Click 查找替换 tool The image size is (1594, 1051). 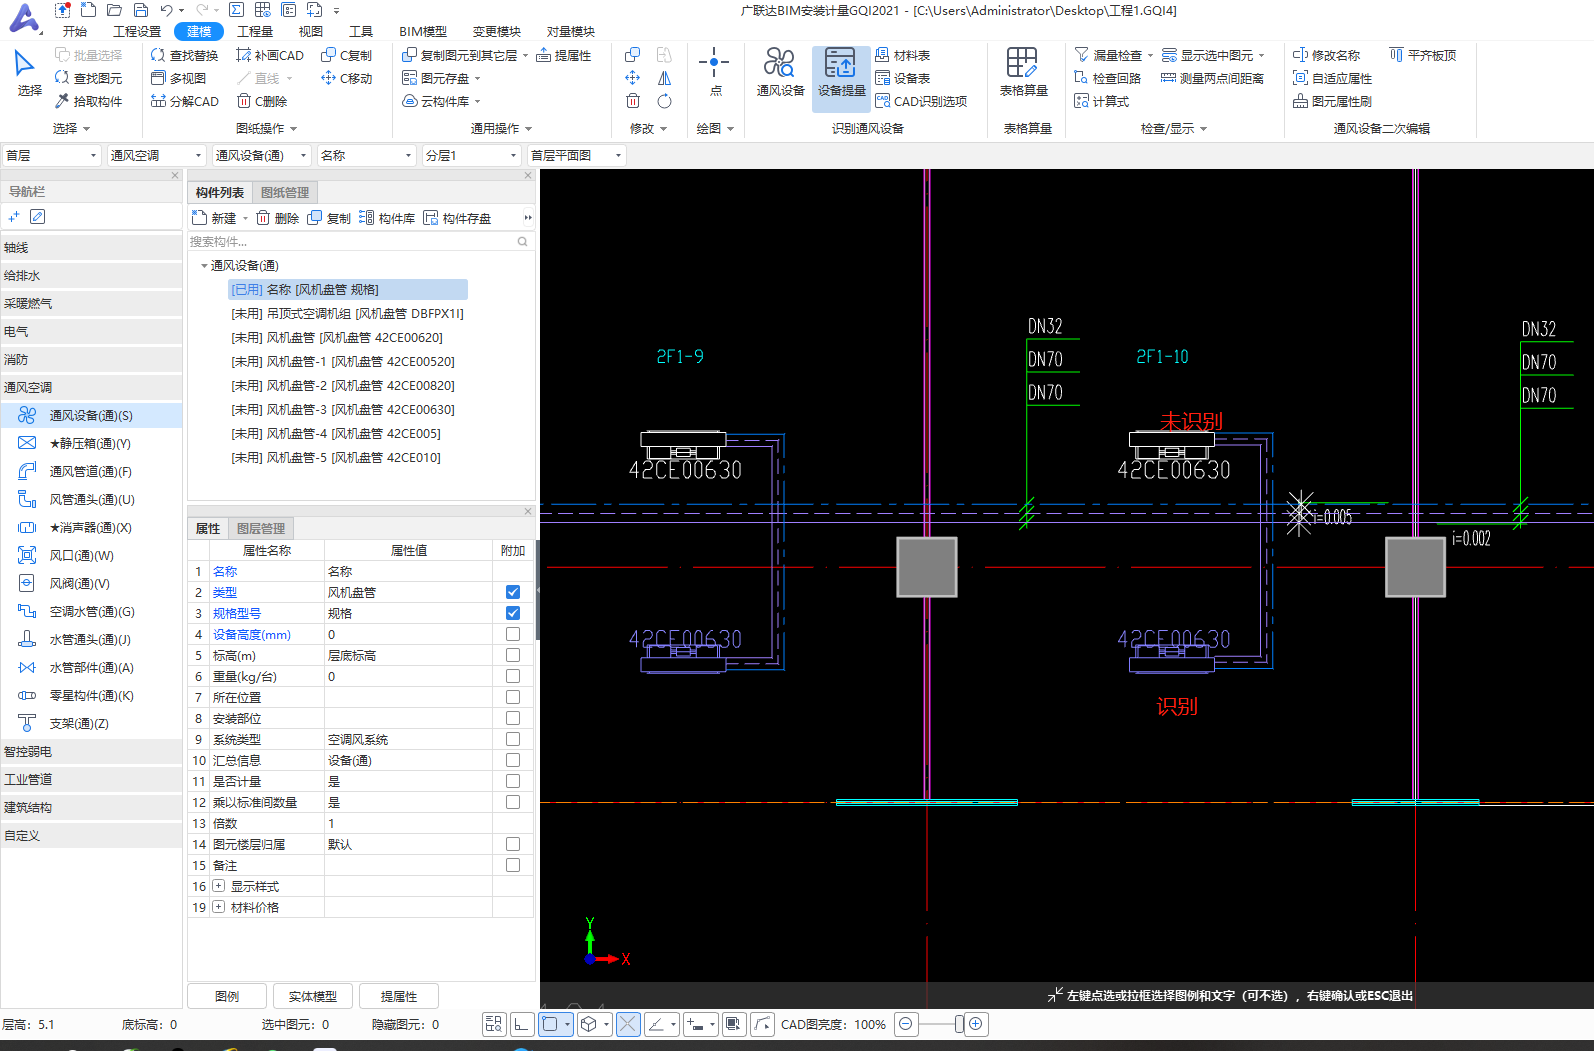tap(184, 55)
